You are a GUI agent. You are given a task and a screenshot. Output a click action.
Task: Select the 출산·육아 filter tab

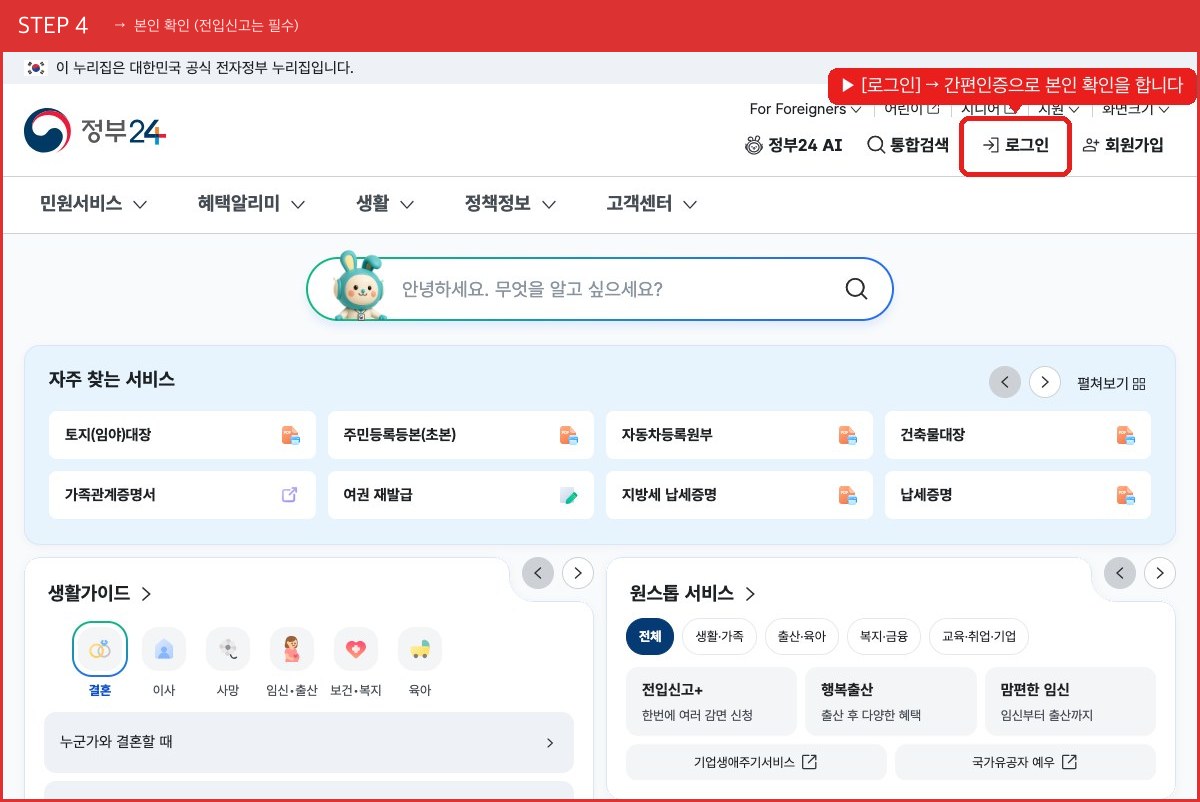[802, 636]
